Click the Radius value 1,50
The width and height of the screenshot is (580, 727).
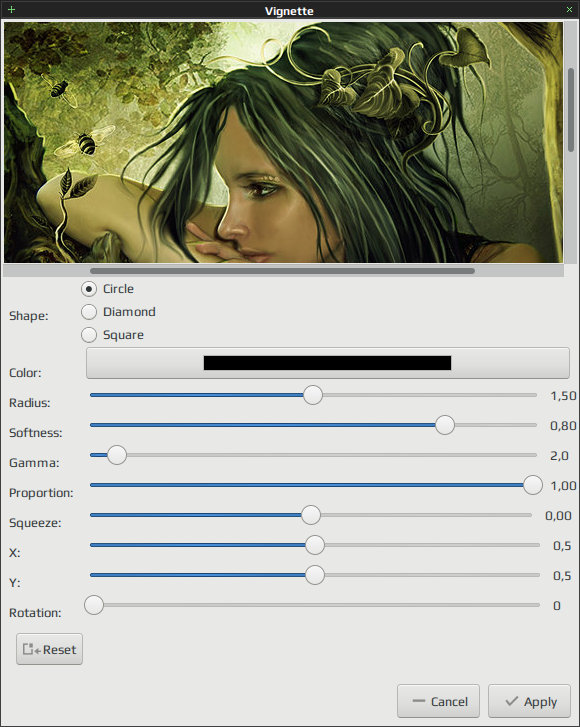coord(563,396)
